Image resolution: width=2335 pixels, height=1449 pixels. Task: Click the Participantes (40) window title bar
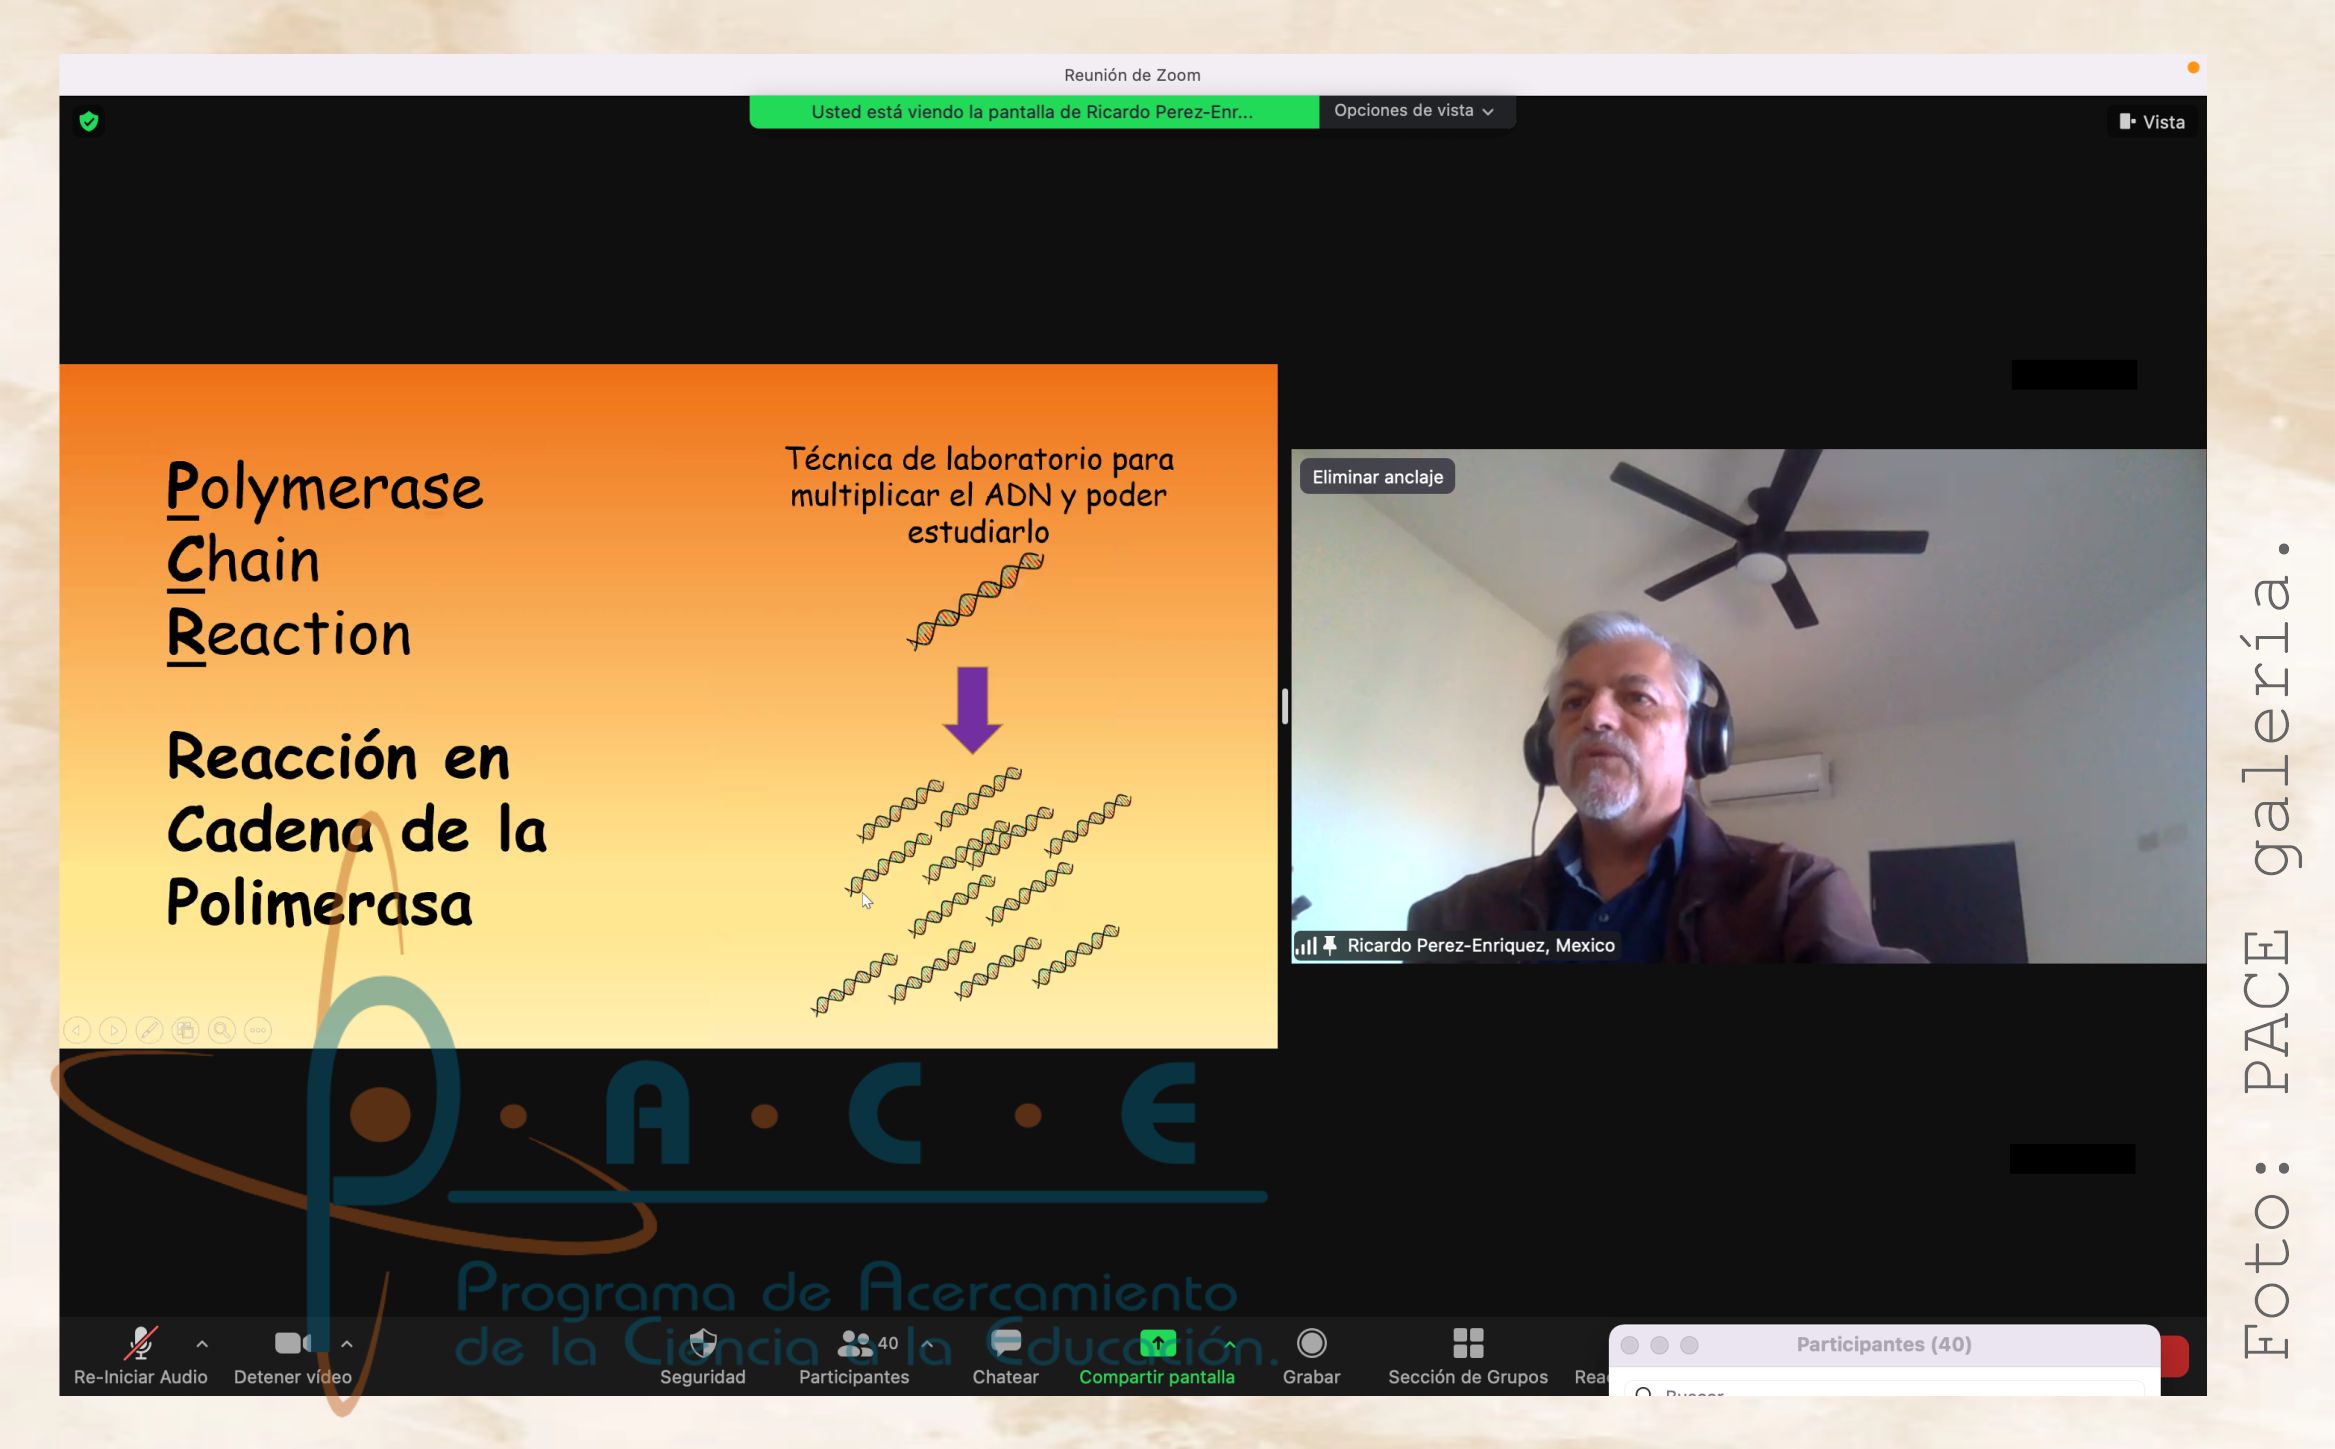click(x=1883, y=1345)
